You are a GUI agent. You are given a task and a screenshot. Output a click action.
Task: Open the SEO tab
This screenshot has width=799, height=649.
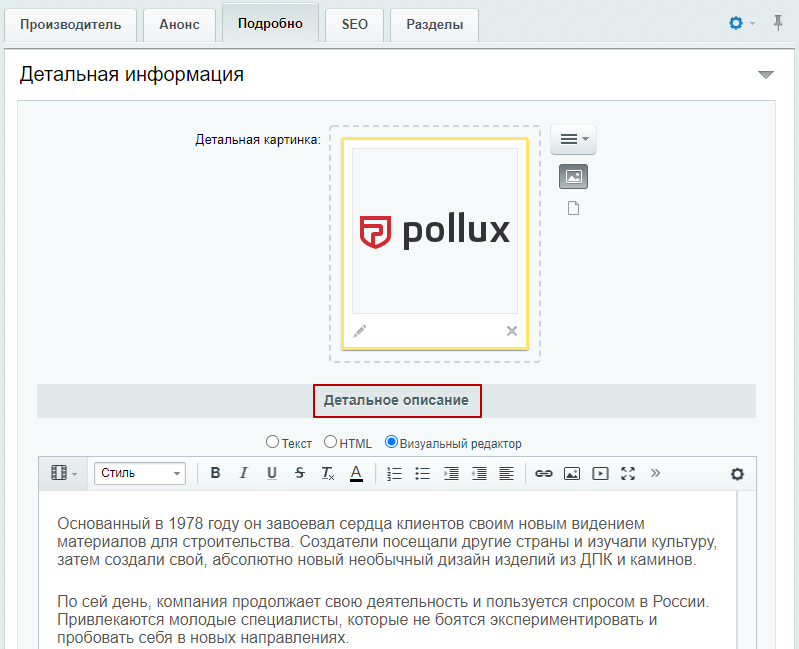pyautogui.click(x=355, y=24)
